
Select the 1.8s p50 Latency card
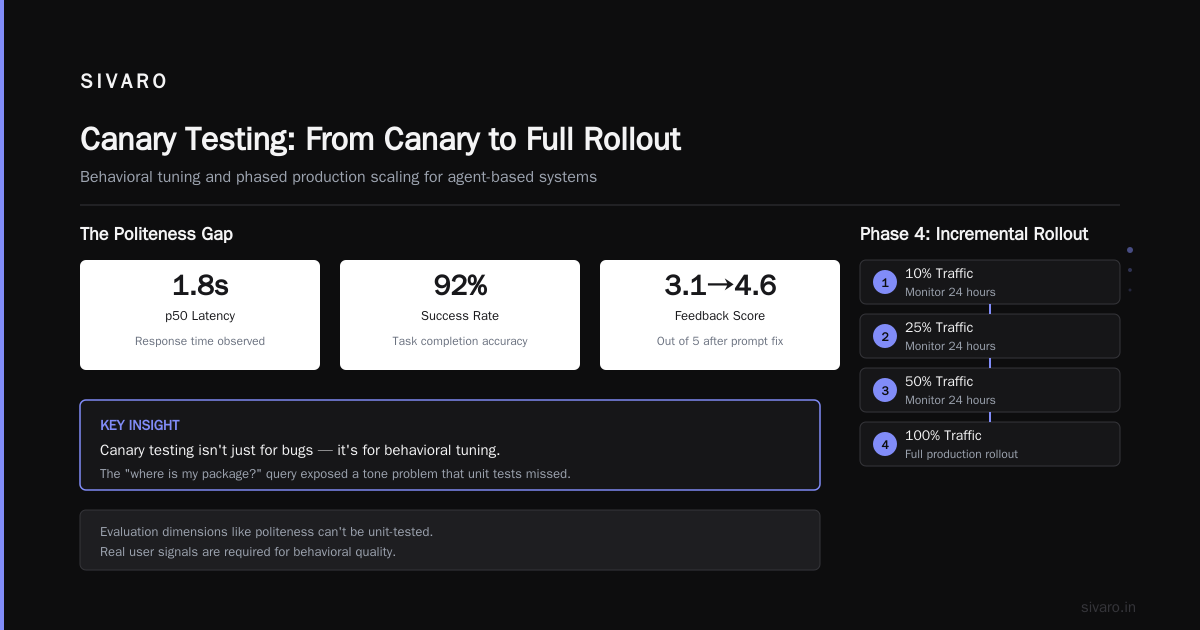point(200,315)
